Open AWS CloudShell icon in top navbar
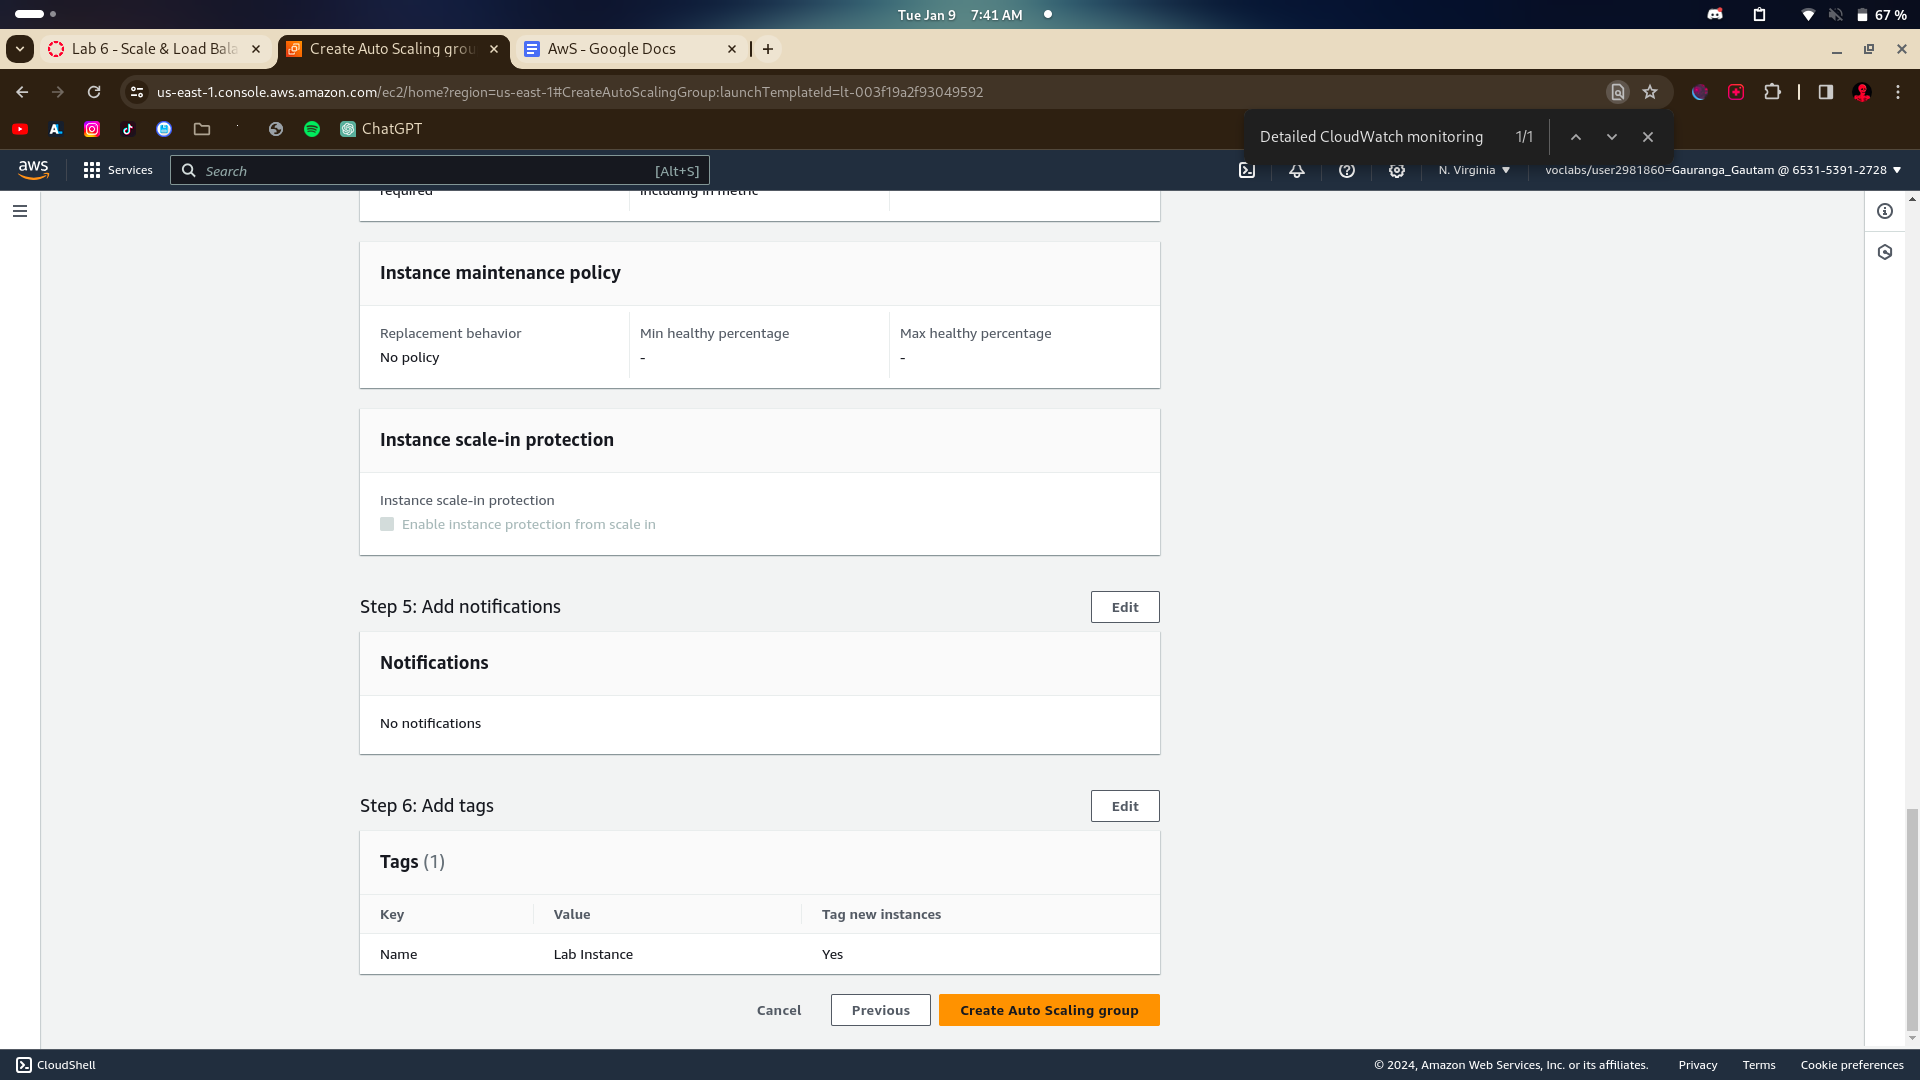The image size is (1920, 1080). [1247, 170]
